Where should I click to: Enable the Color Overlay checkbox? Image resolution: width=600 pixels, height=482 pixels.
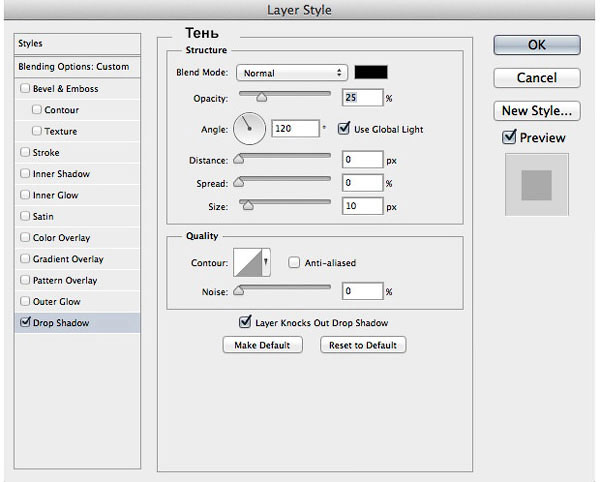pos(25,237)
